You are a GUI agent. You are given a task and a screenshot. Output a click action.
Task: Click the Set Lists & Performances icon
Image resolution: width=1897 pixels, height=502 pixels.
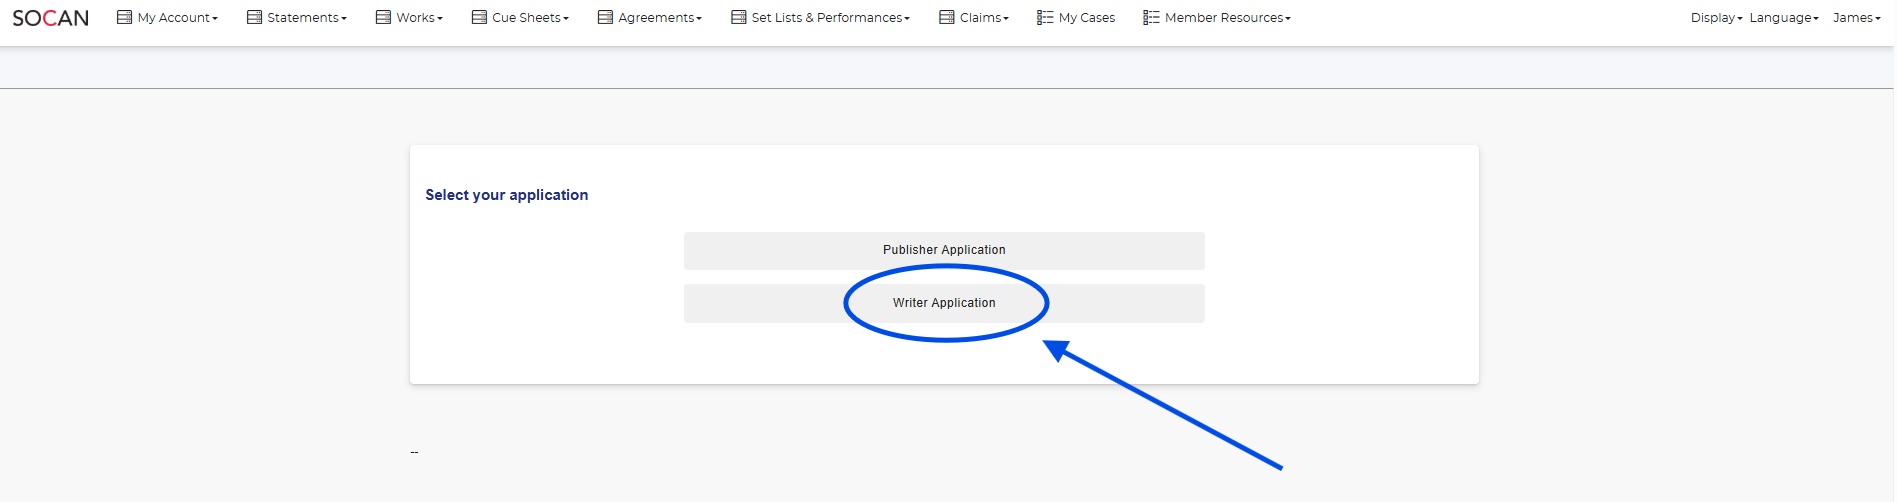click(738, 17)
